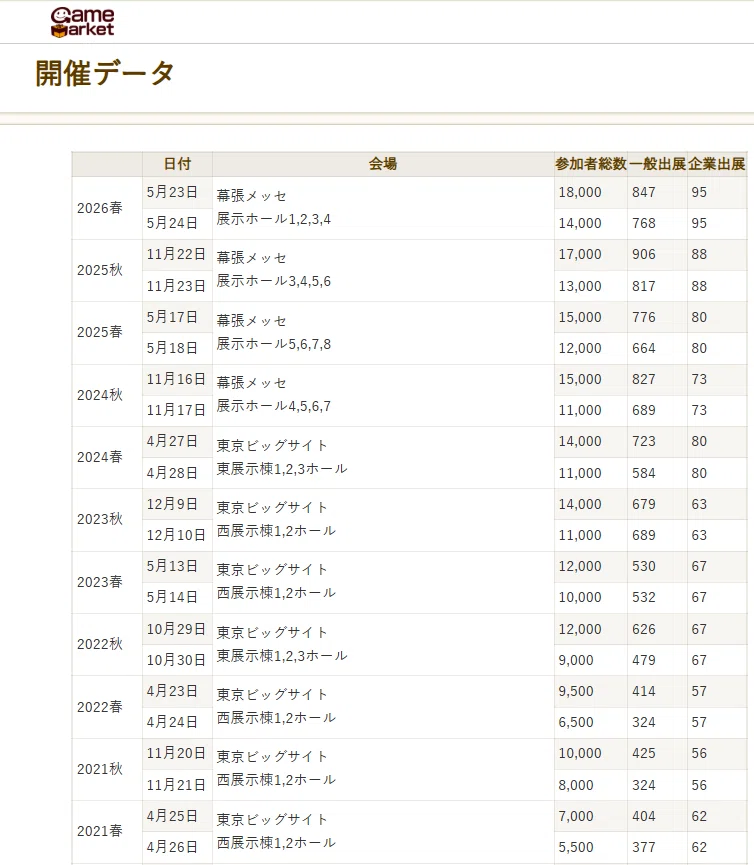Click the attendance value 9,500
The image size is (754, 865).
(576, 691)
